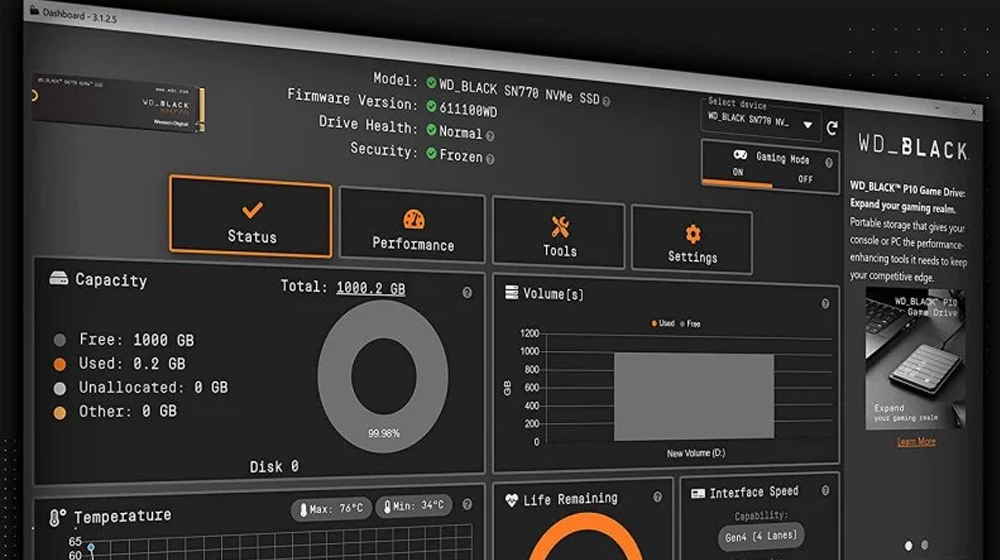Open the Capacity panel help icon
The height and width of the screenshot is (560, 1000).
pyautogui.click(x=467, y=293)
